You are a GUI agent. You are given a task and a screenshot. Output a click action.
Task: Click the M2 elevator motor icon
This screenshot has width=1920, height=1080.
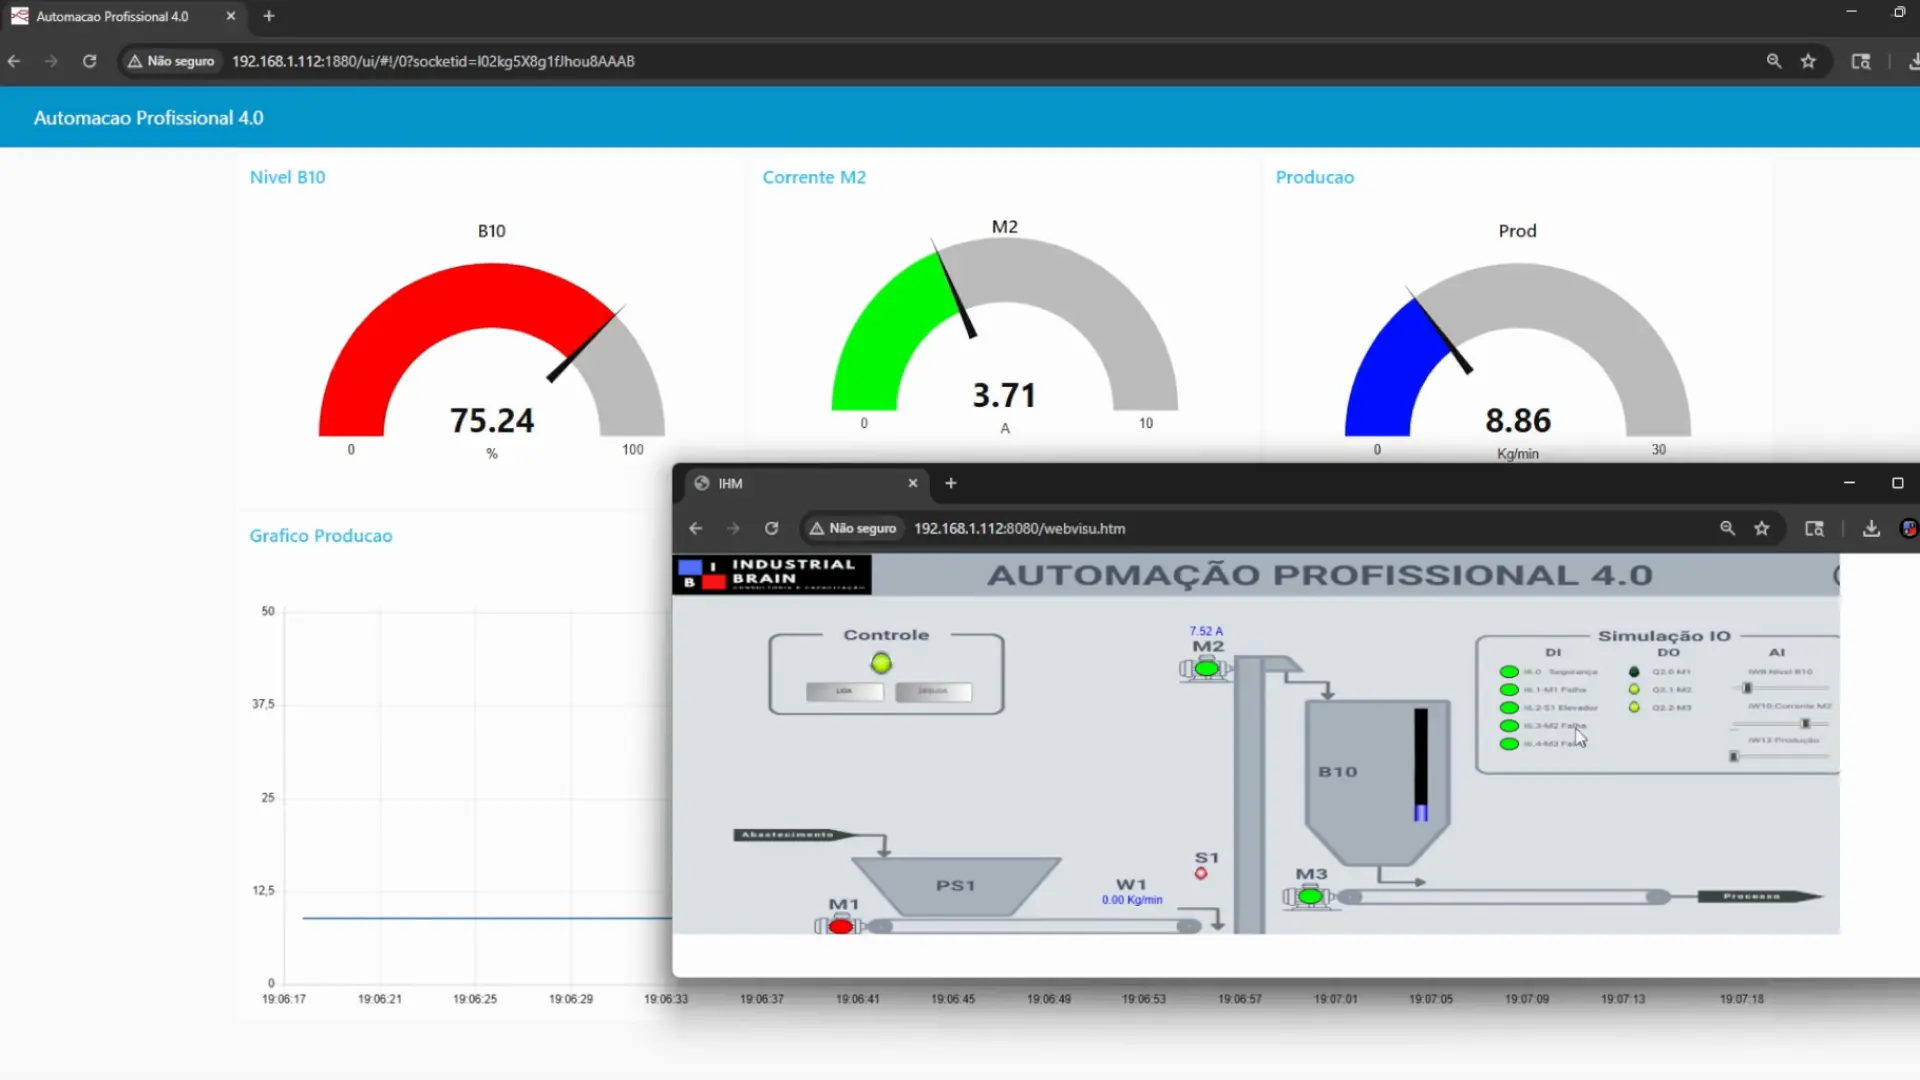point(1207,669)
